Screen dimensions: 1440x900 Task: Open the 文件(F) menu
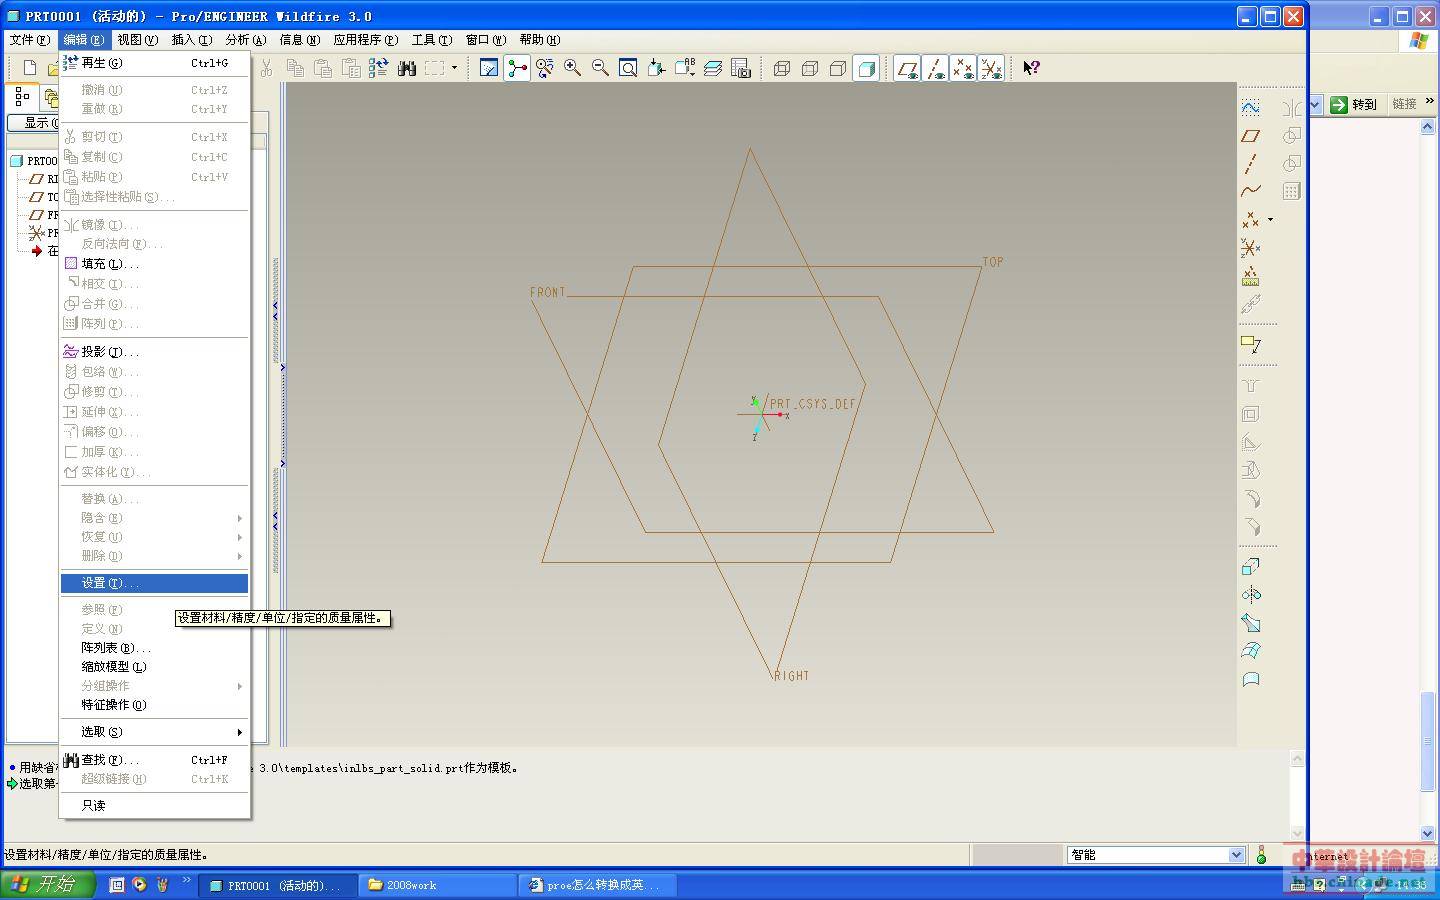point(29,40)
